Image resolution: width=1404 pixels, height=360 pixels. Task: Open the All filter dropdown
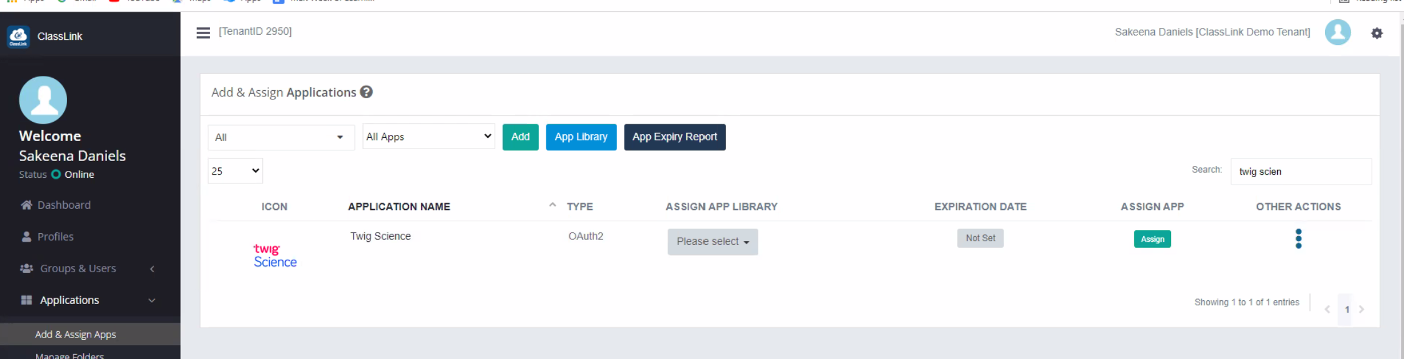(281, 137)
